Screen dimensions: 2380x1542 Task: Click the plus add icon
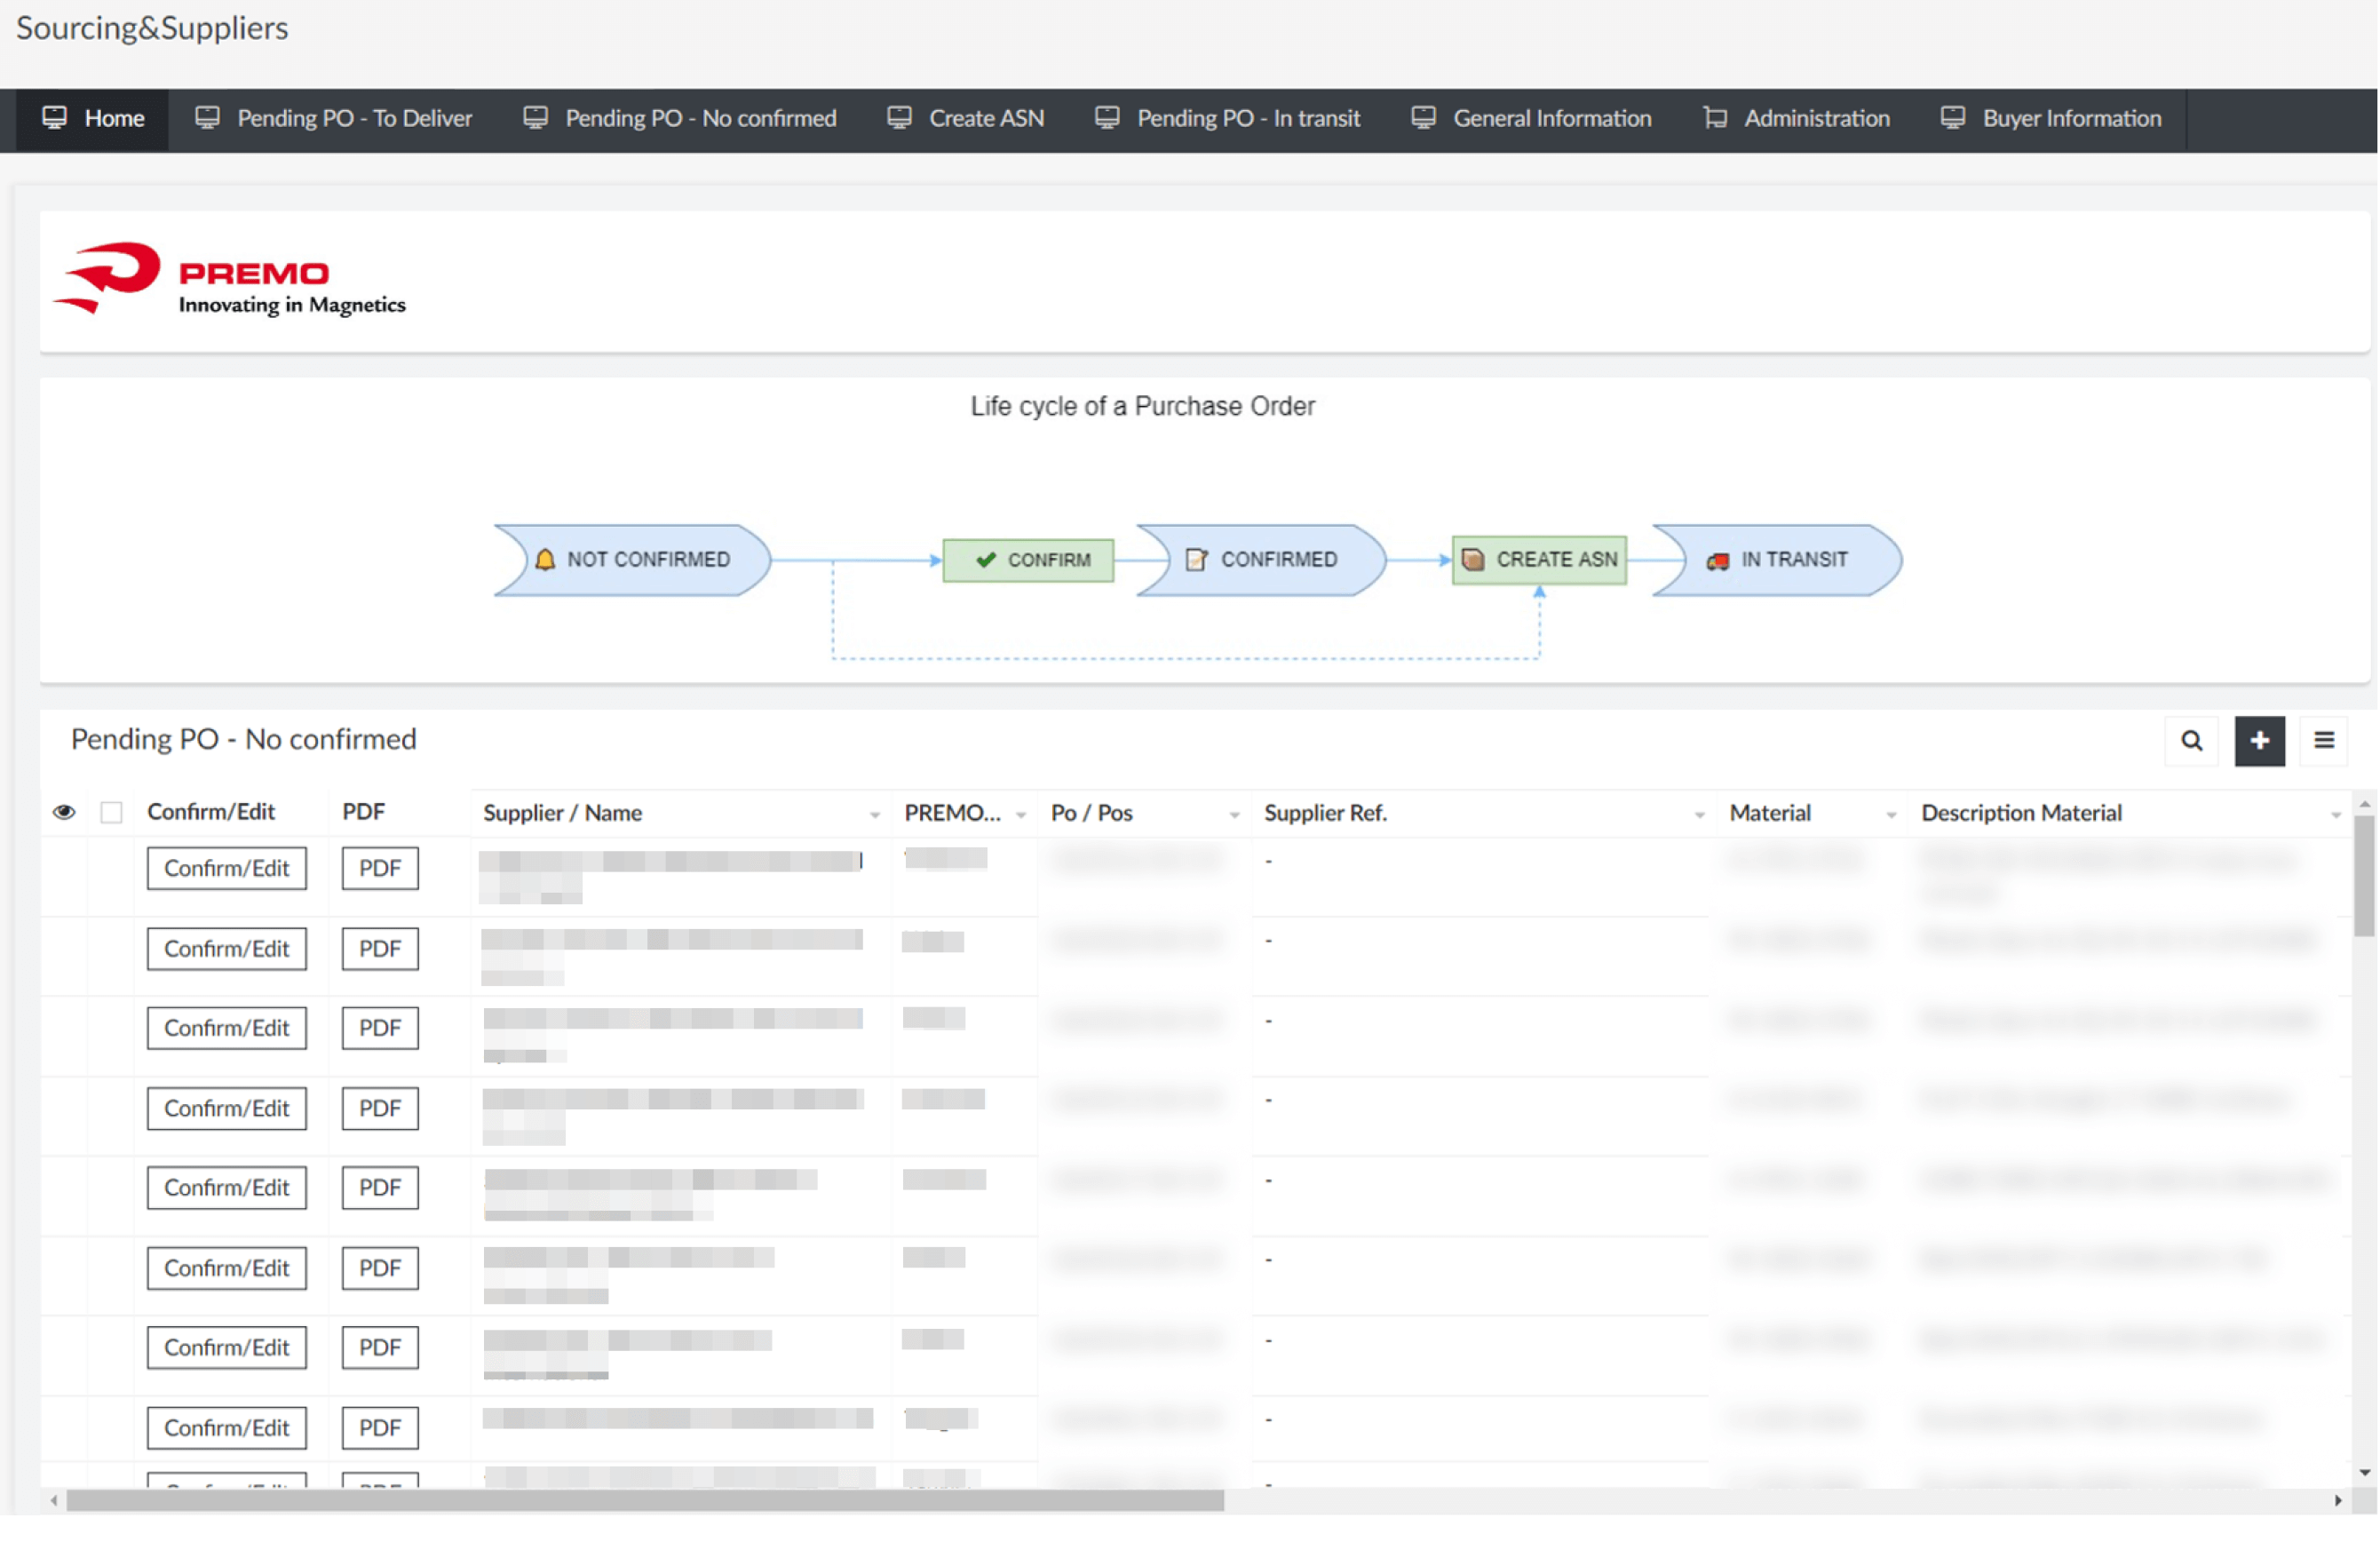[2259, 740]
